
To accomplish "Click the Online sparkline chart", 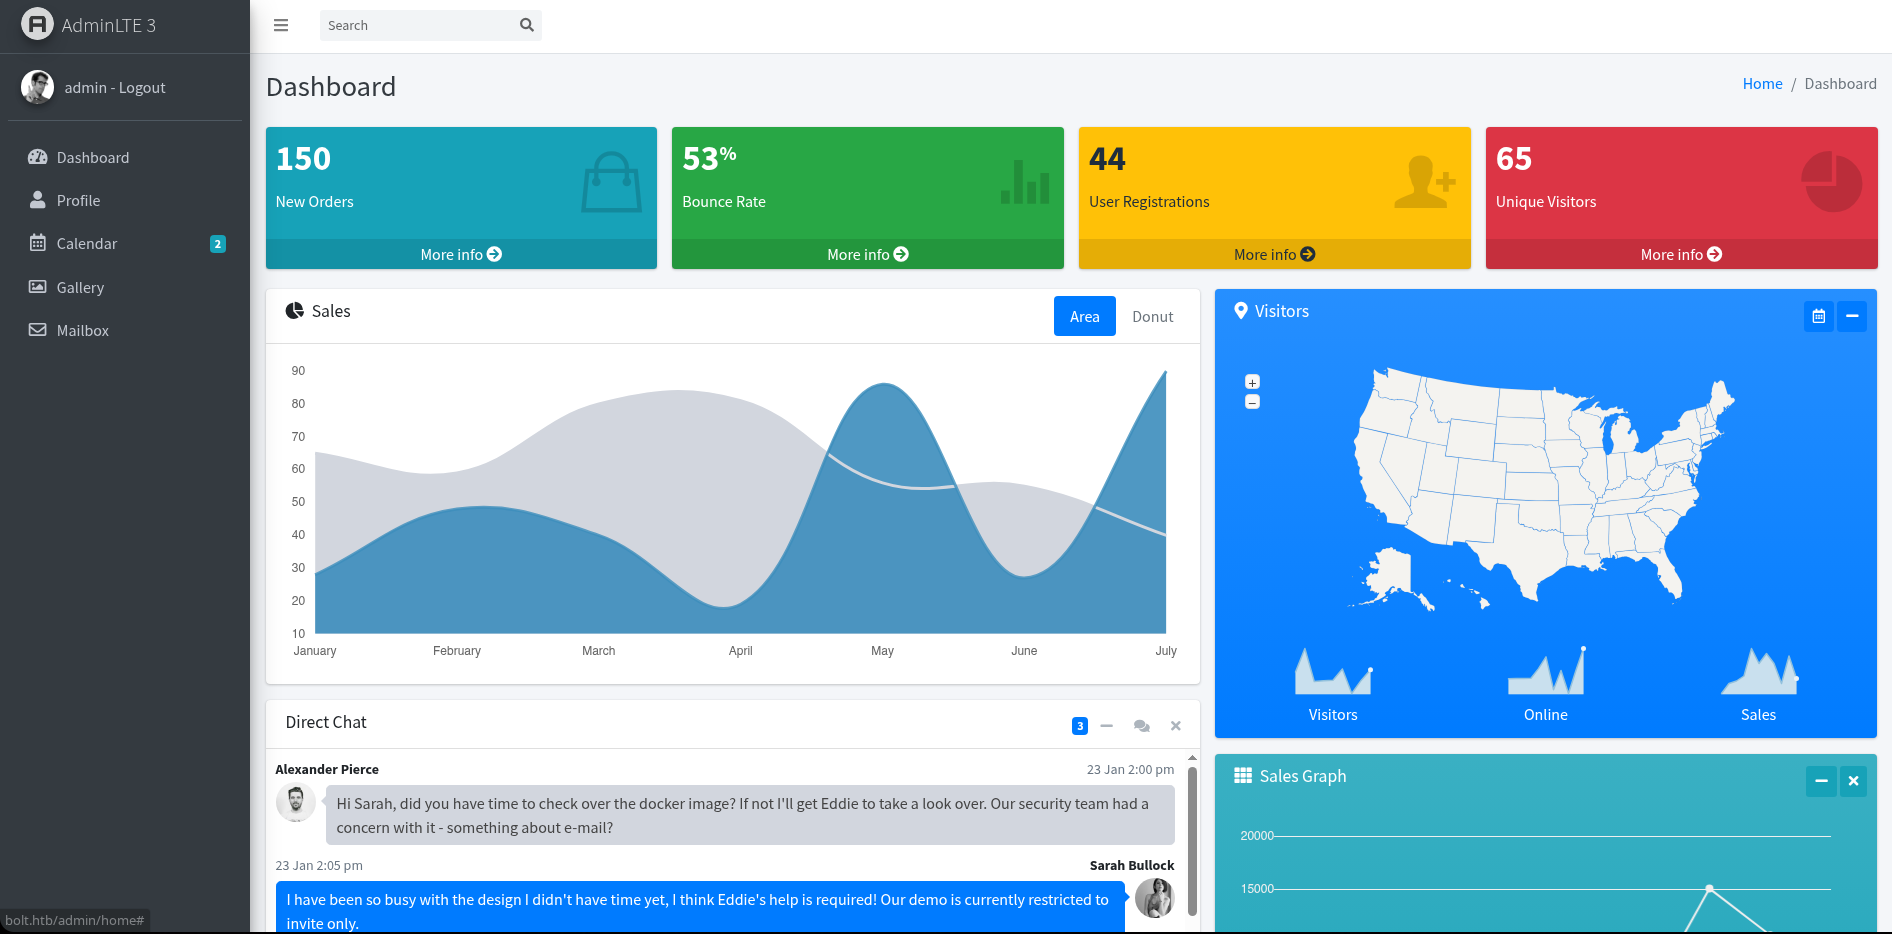I will pos(1546,671).
